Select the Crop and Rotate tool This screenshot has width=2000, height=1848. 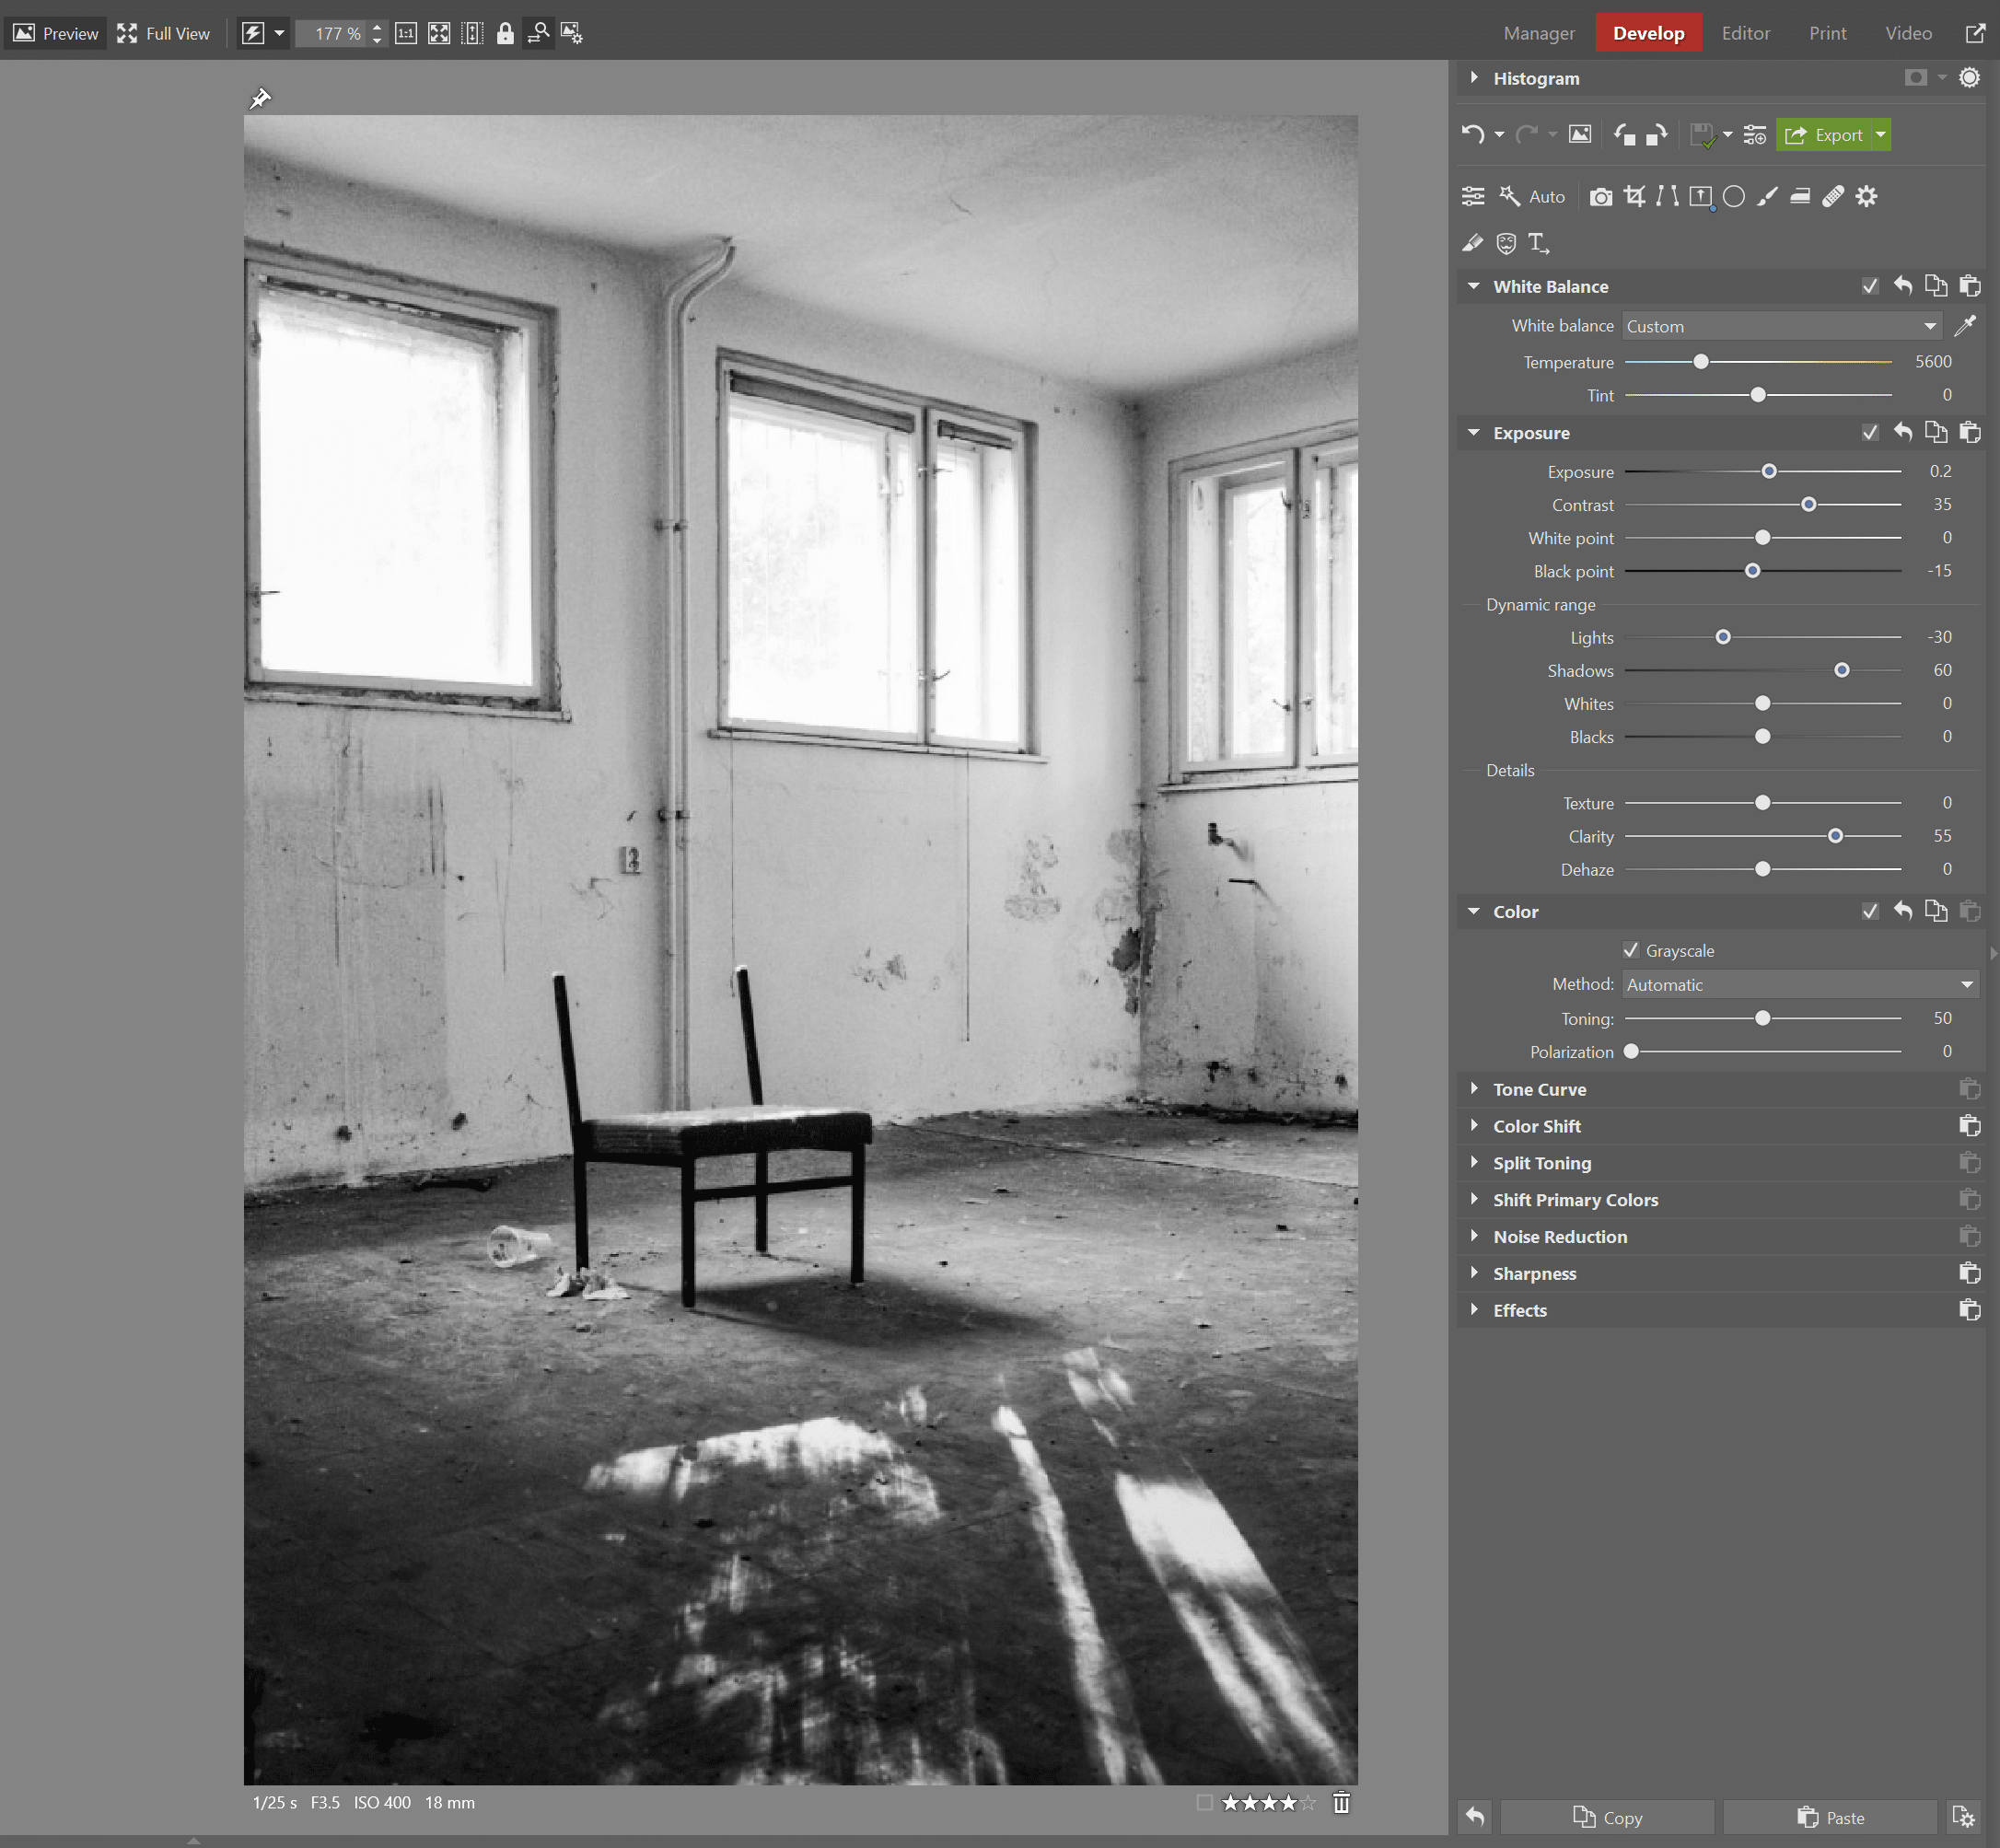[1634, 196]
